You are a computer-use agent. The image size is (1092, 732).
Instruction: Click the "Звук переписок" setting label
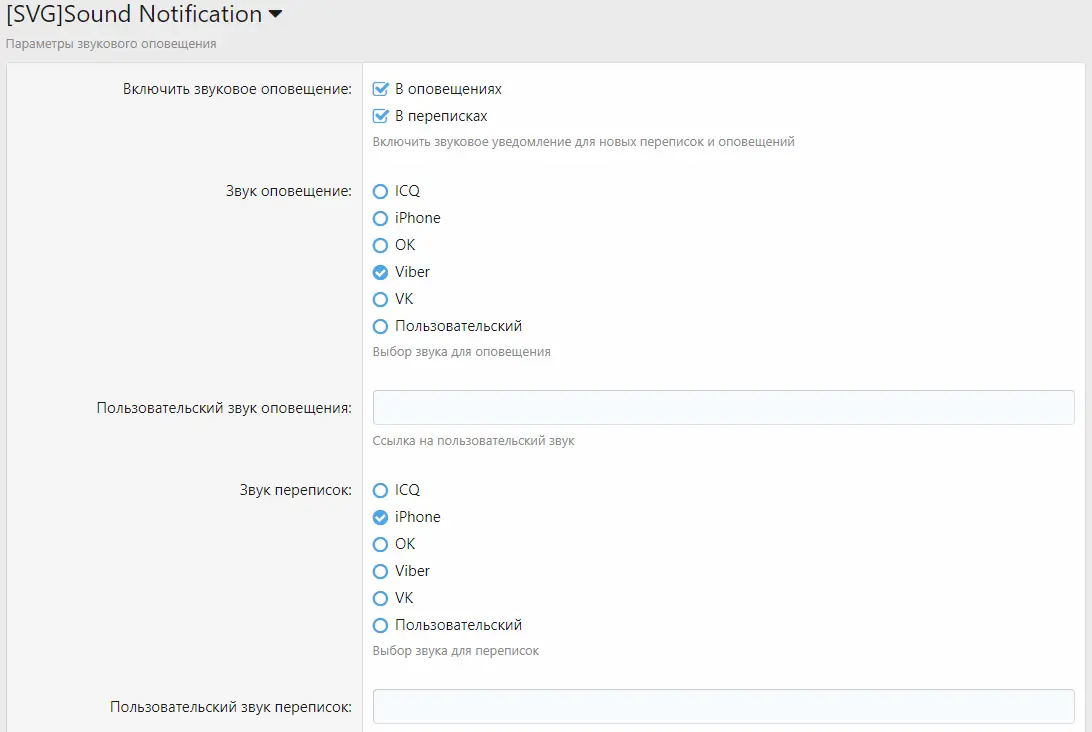(295, 490)
